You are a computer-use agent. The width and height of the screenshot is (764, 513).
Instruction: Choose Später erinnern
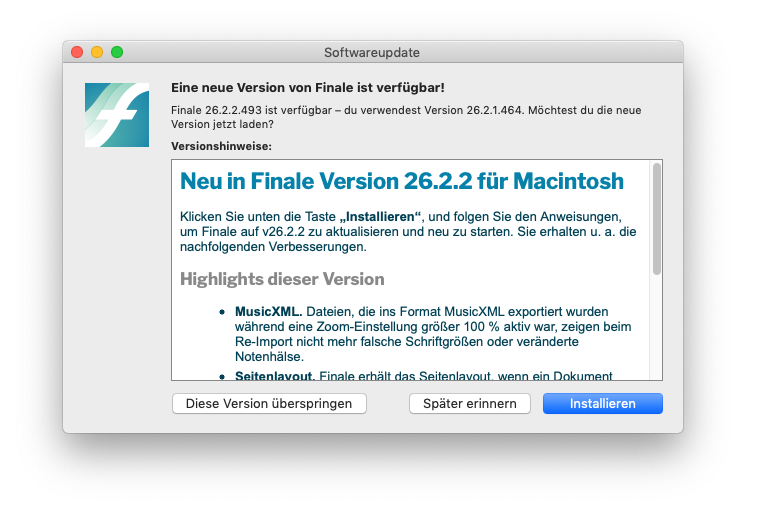470,403
